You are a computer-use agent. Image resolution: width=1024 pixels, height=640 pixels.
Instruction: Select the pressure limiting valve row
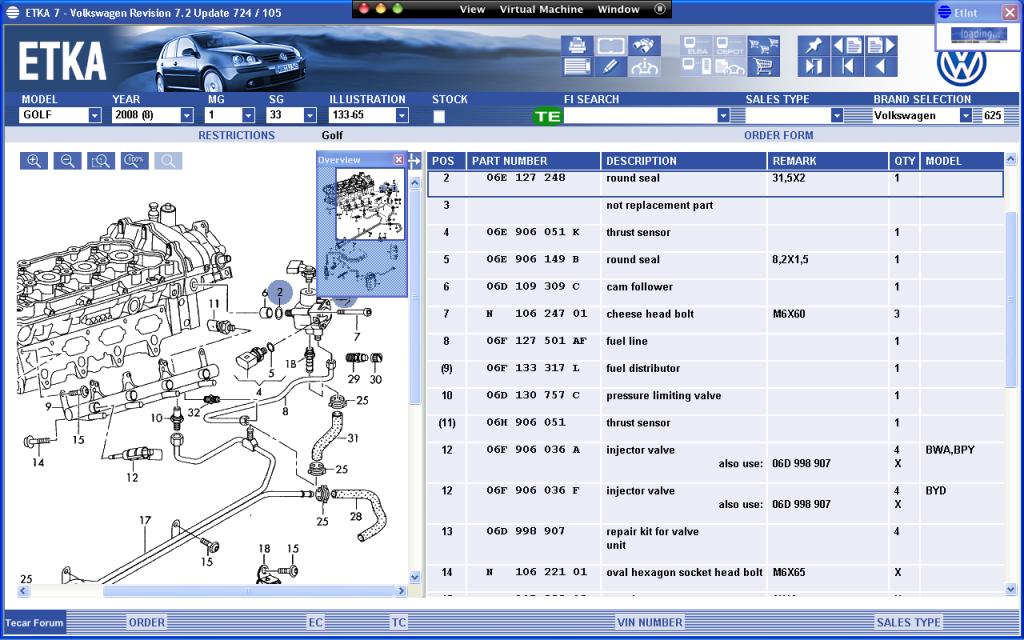[x=715, y=396]
